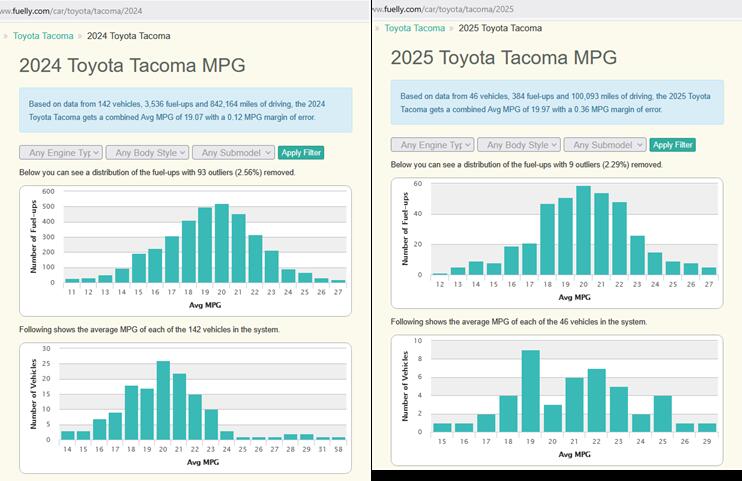
Task: Click the 18 MPG bar in 2024 vehicles chart
Action: tap(132, 413)
